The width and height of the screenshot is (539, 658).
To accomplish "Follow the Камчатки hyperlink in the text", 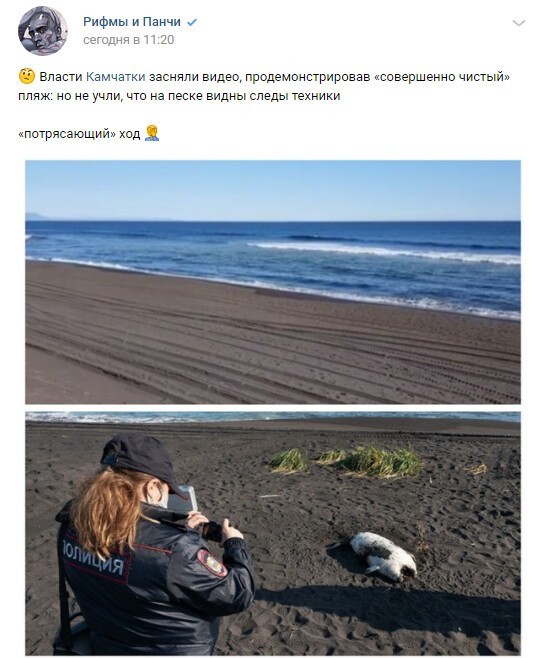I will [116, 77].
